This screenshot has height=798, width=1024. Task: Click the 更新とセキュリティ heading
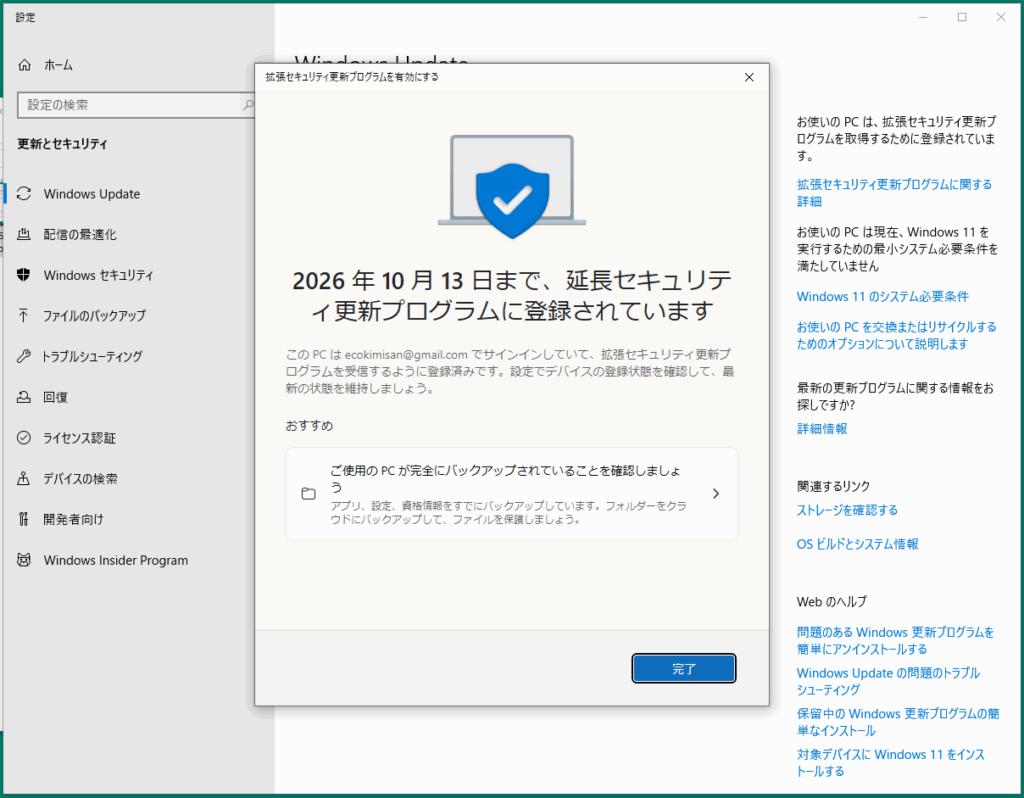[62, 144]
